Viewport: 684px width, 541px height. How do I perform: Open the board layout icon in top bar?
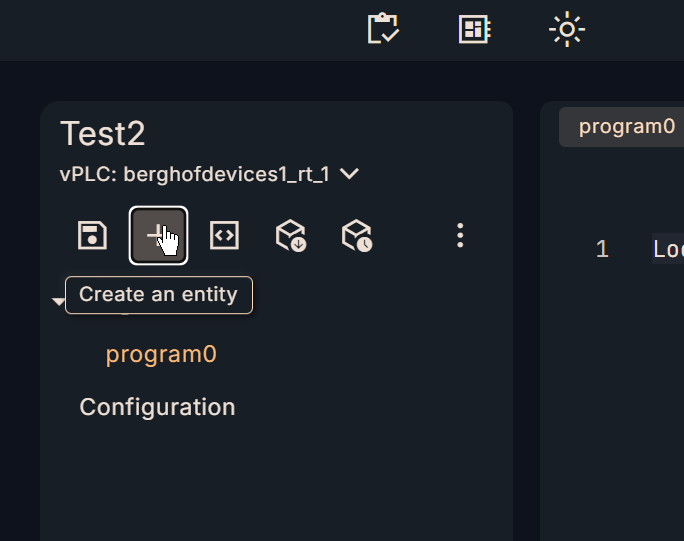click(x=475, y=29)
